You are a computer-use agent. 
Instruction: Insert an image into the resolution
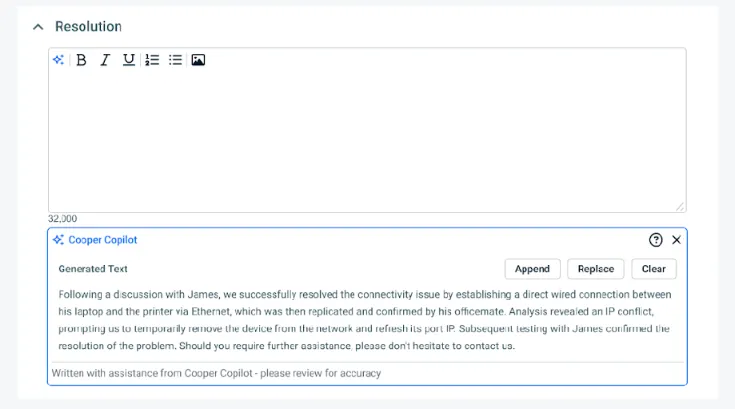(x=198, y=60)
